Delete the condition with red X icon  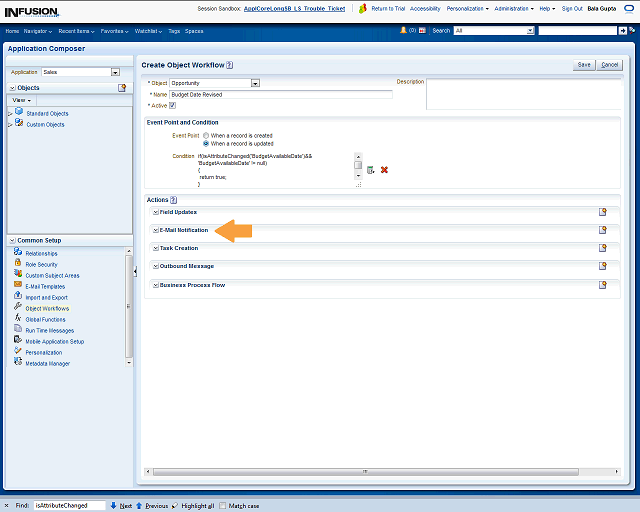[384, 170]
